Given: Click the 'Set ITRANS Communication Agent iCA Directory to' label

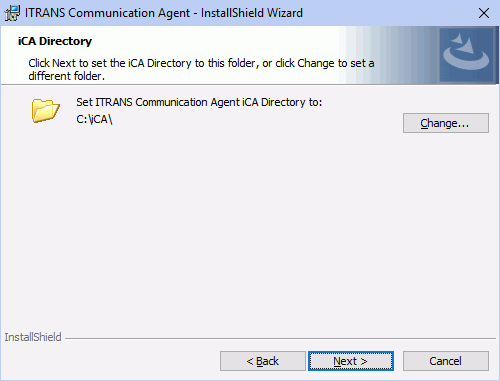Looking at the screenshot, I should [x=199, y=102].
